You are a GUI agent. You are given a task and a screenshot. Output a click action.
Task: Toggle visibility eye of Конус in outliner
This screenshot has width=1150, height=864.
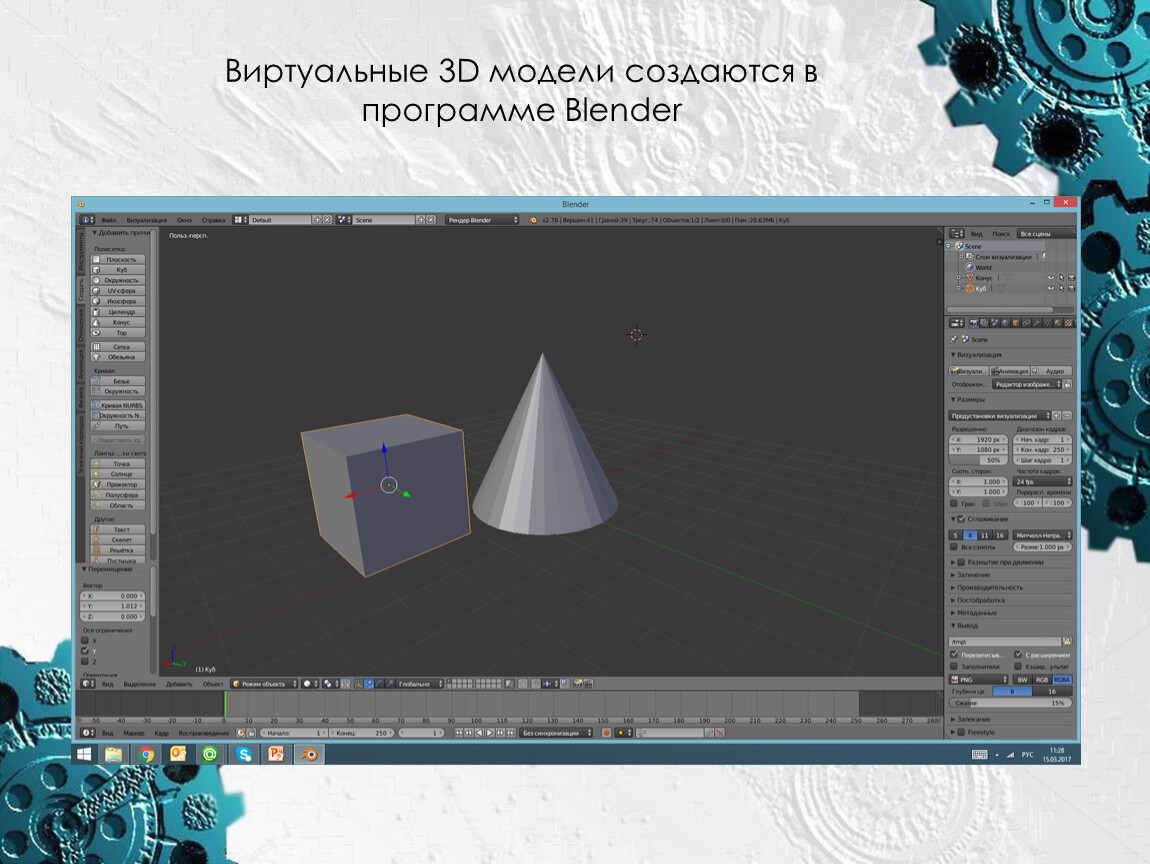click(x=1050, y=278)
